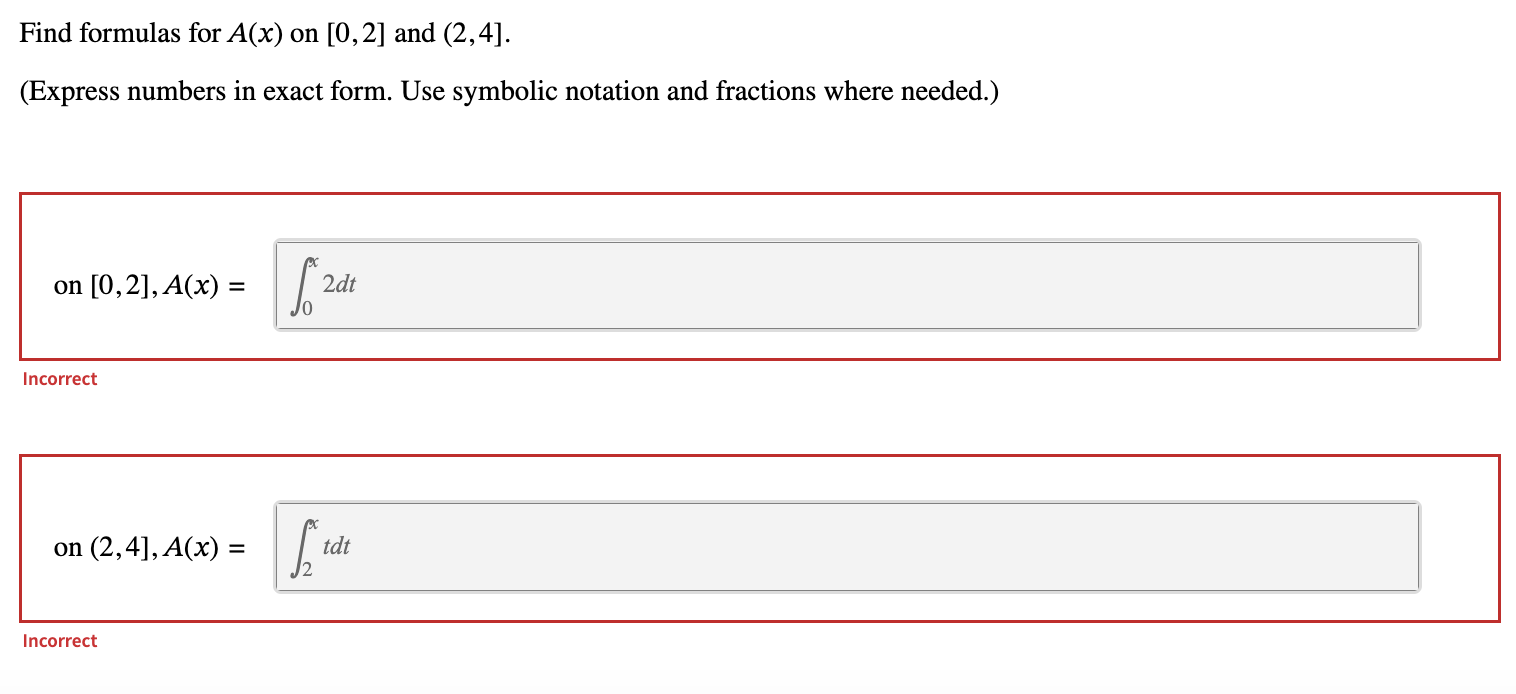The height and width of the screenshot is (694, 1516).
Task: Click the second Incorrect label
Action: [x=59, y=640]
